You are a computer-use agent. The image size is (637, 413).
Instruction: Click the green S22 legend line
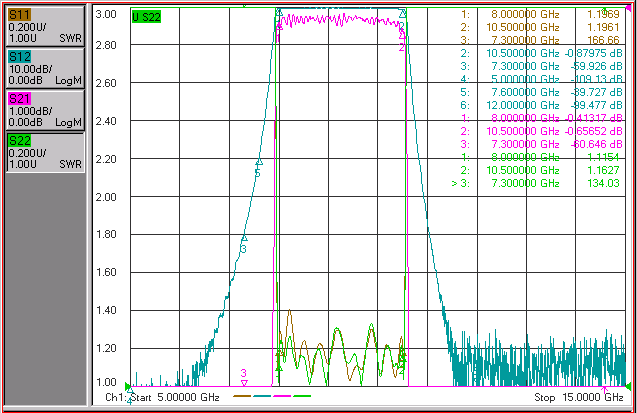click(302, 396)
